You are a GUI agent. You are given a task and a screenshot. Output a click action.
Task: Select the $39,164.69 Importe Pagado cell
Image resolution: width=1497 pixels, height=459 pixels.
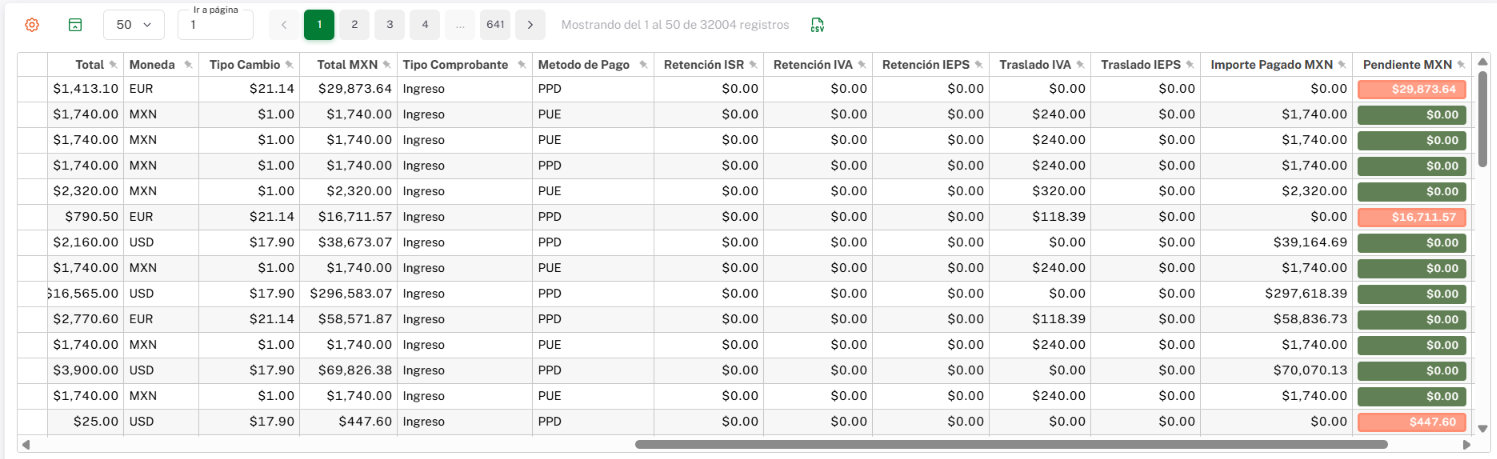tap(1277, 243)
